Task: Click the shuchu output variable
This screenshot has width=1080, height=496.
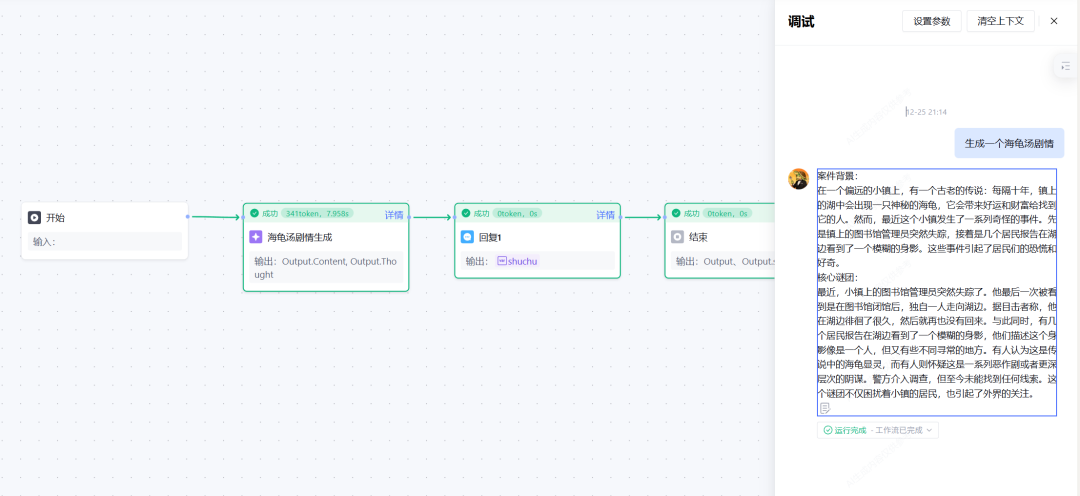Action: click(x=522, y=261)
